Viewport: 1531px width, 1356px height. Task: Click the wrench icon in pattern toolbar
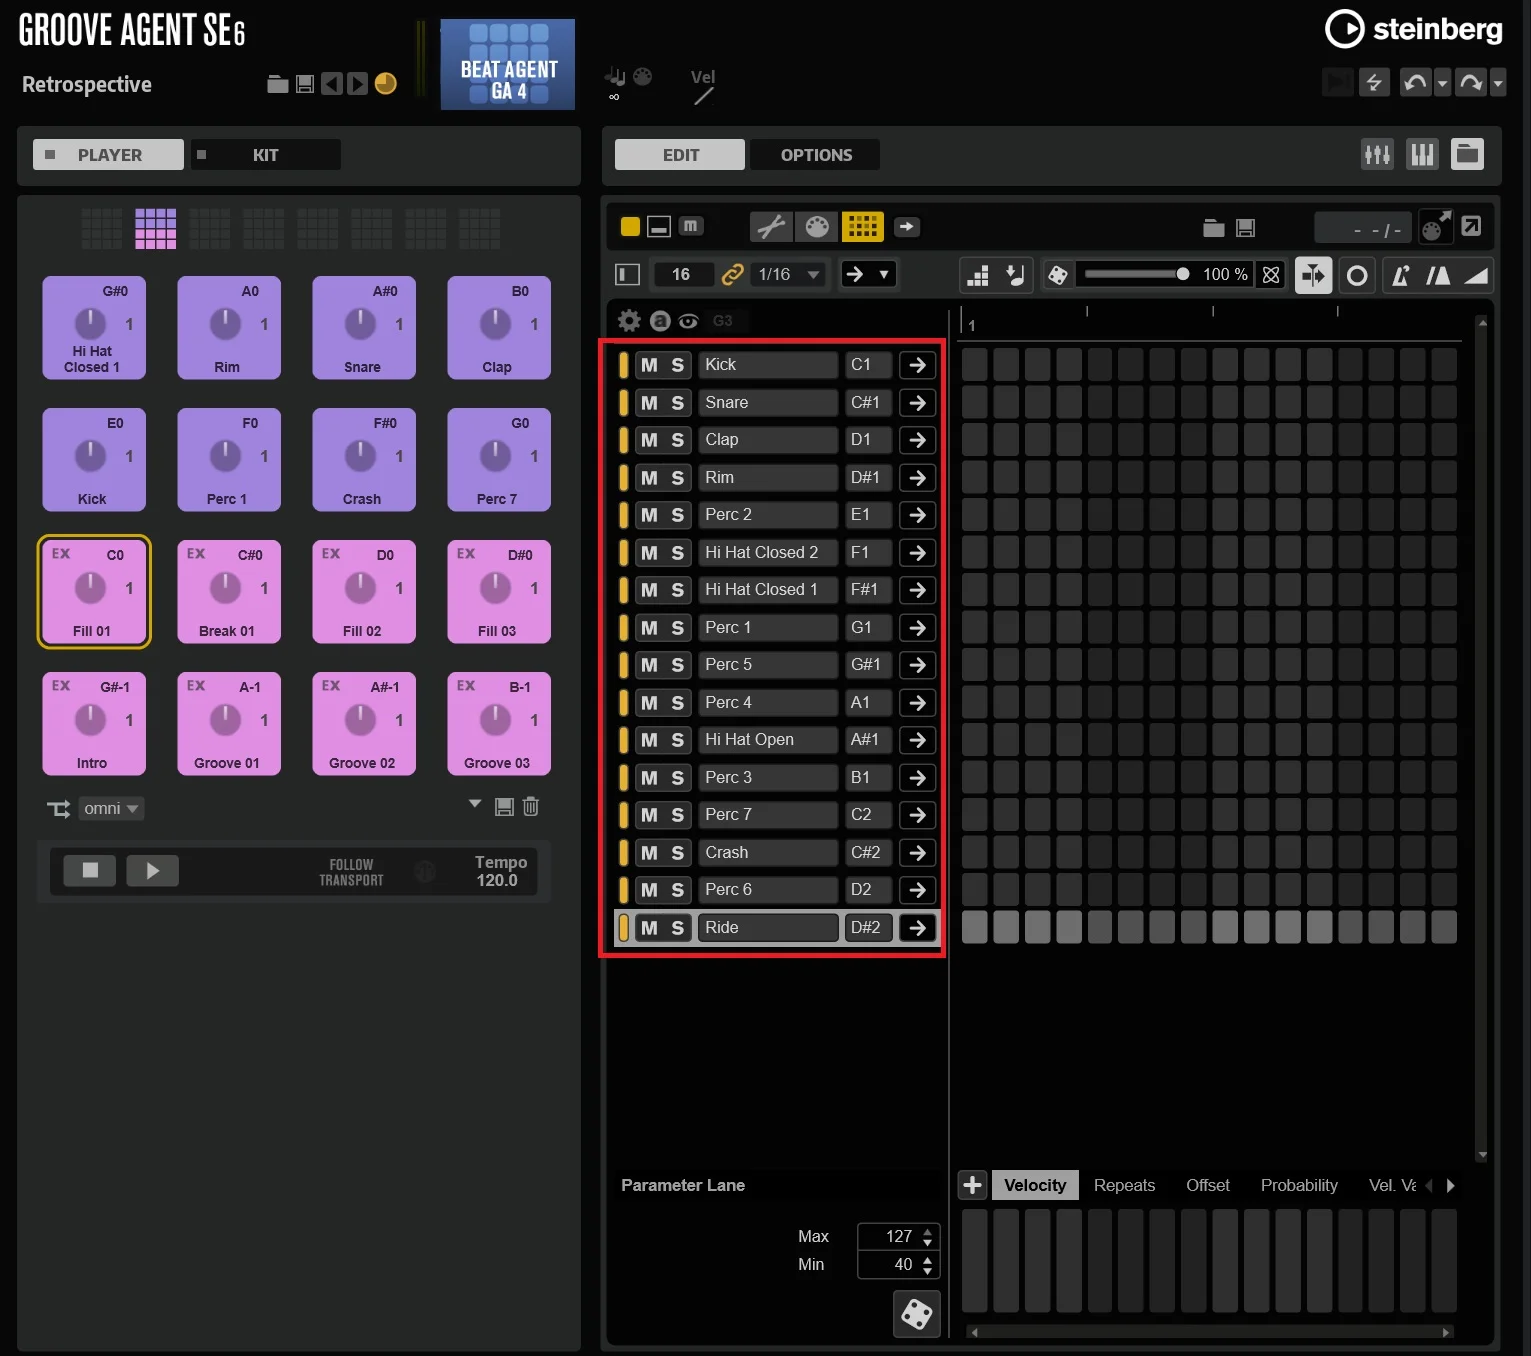coord(771,227)
